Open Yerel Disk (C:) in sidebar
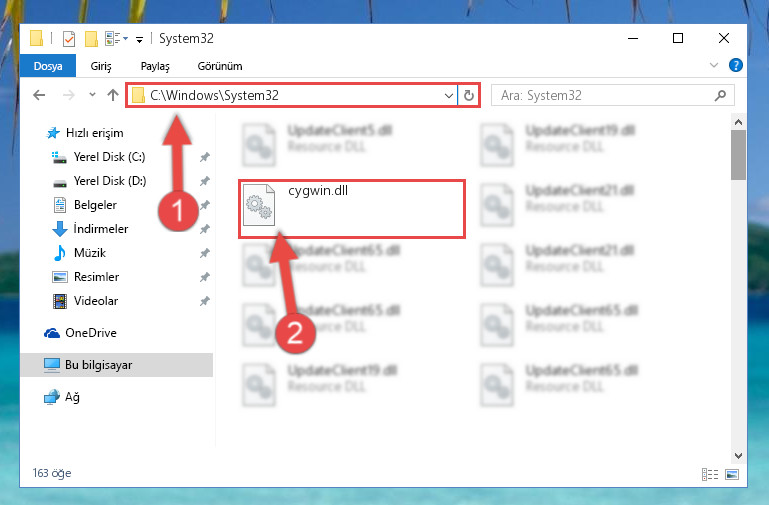This screenshot has width=769, height=505. [x=99, y=157]
